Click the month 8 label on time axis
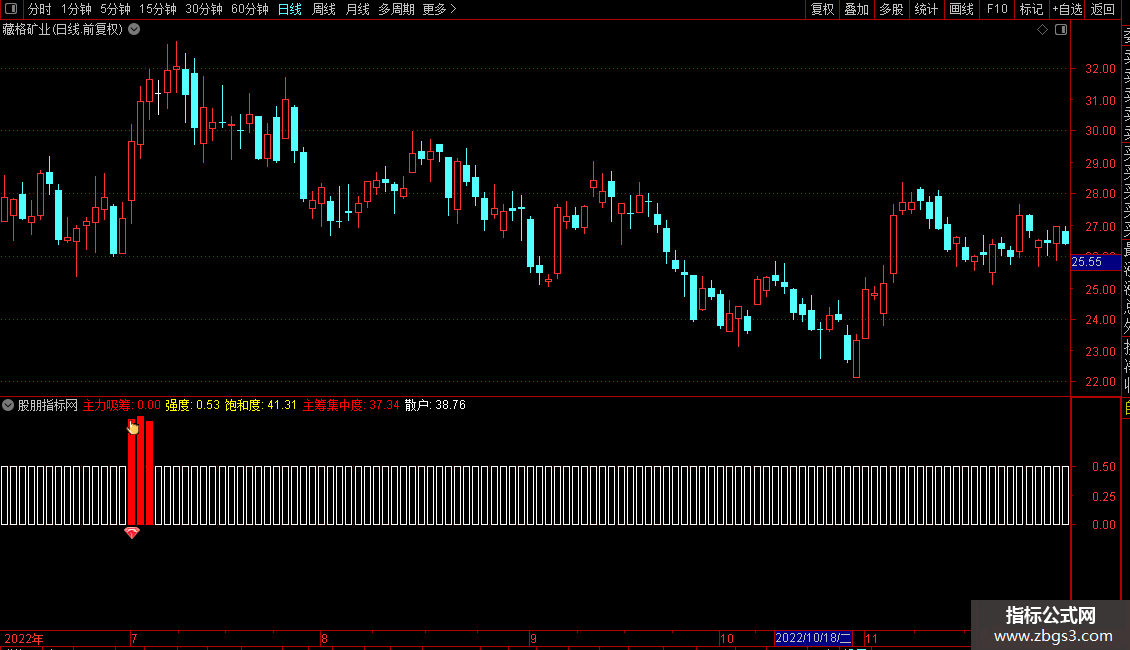Image resolution: width=1130 pixels, height=650 pixels. [x=324, y=638]
